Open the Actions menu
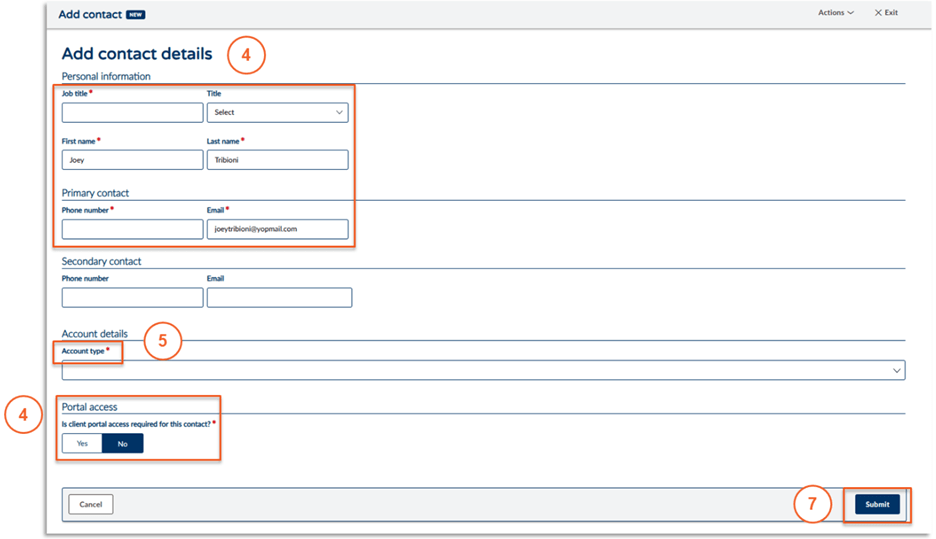 point(835,13)
